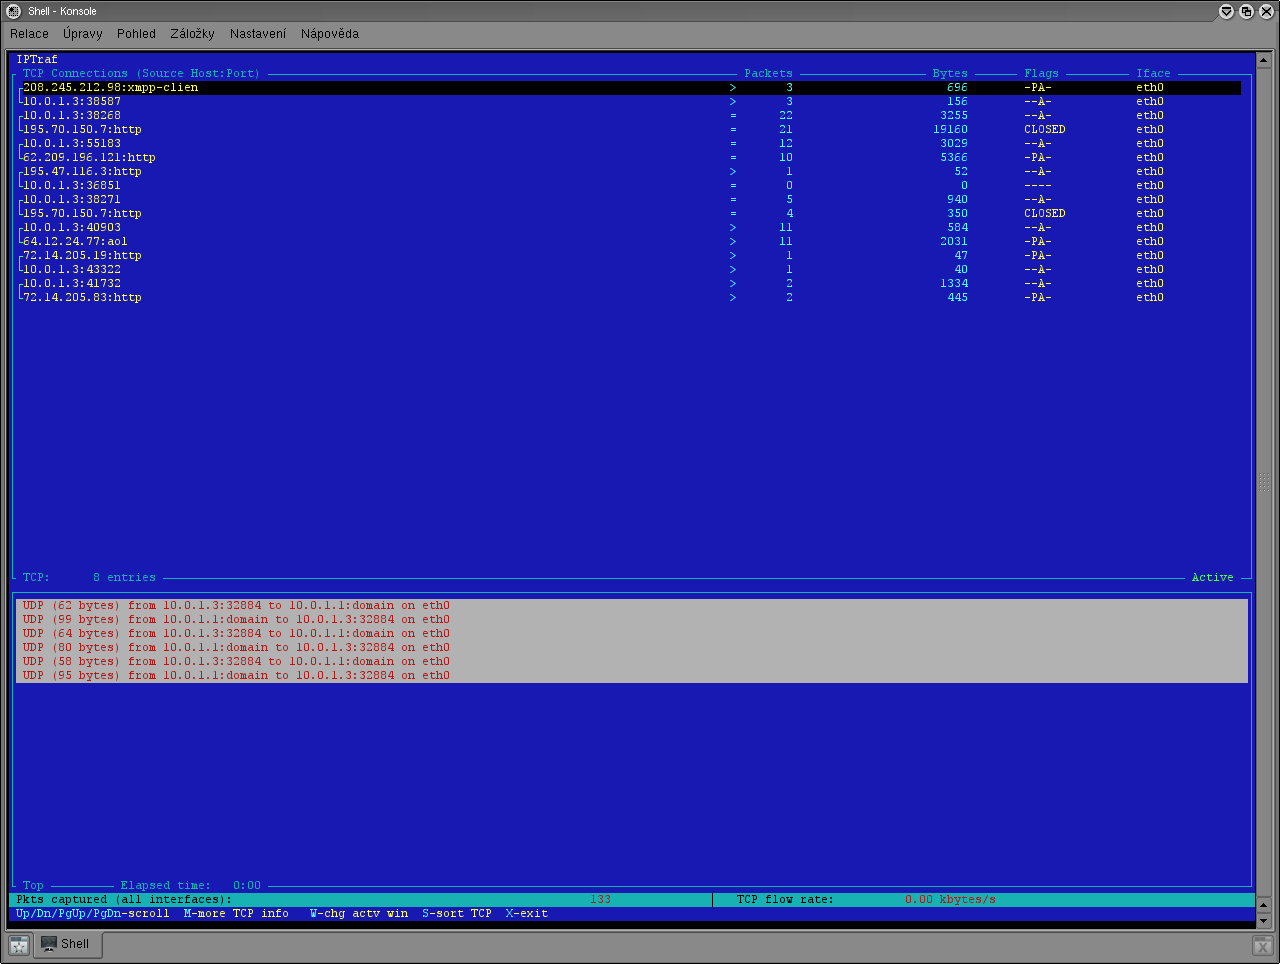Open the Pohled menu
The height and width of the screenshot is (964, 1280).
click(x=136, y=34)
